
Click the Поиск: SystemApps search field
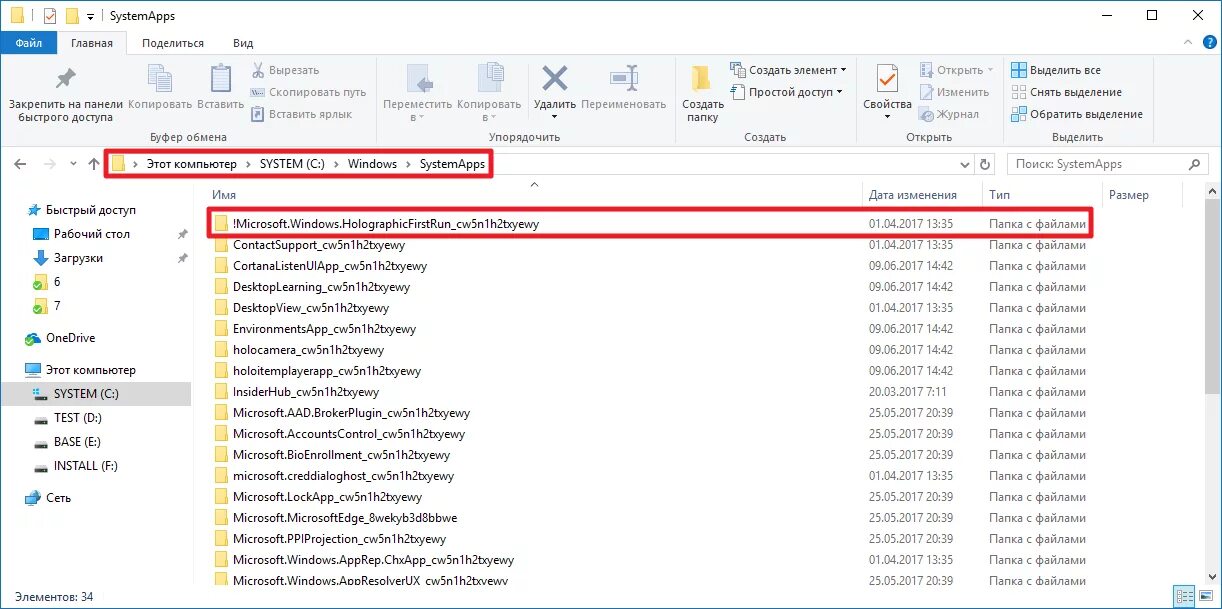pos(1108,164)
